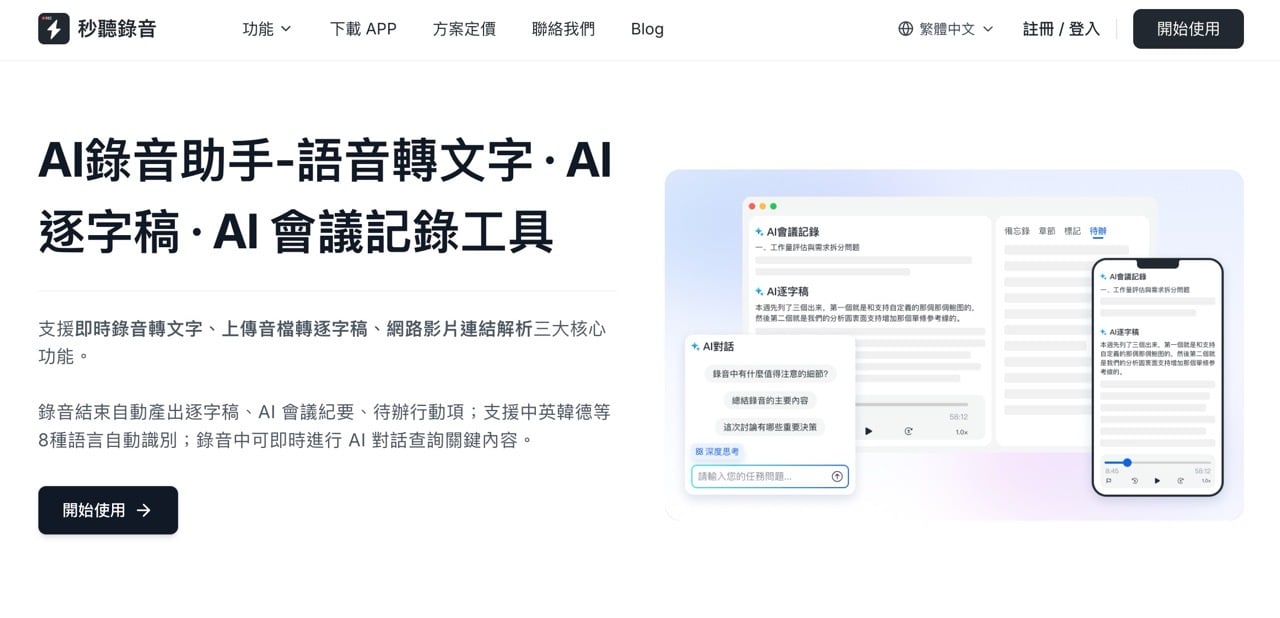Click the 秒聽錄音 lightning bolt logo
Viewport: 1280px width, 618px height.
click(x=55, y=28)
